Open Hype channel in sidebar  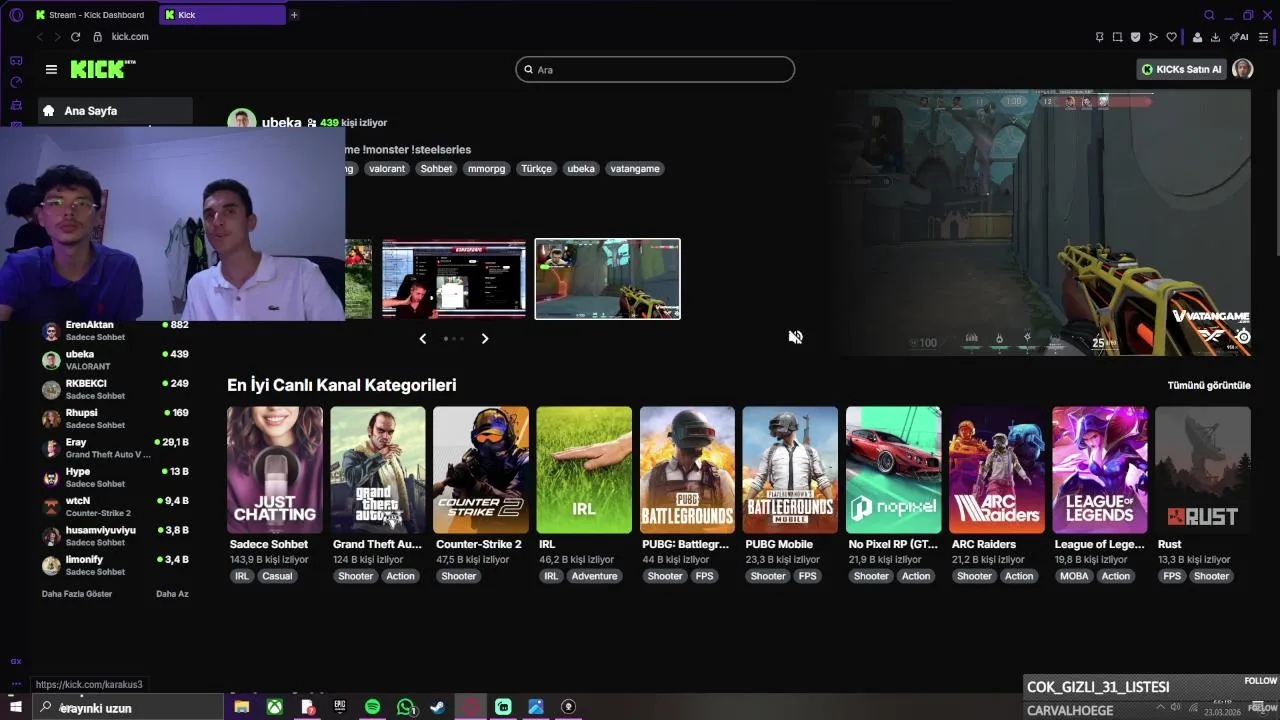click(x=115, y=477)
